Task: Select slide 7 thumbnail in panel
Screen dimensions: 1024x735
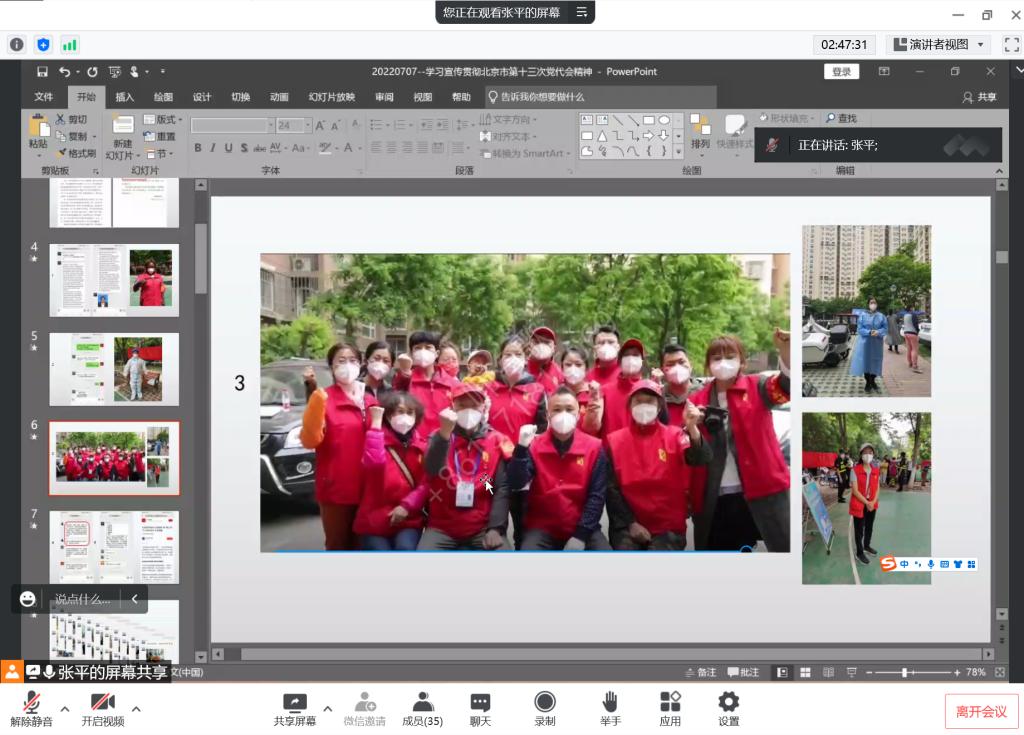Action: tap(114, 546)
